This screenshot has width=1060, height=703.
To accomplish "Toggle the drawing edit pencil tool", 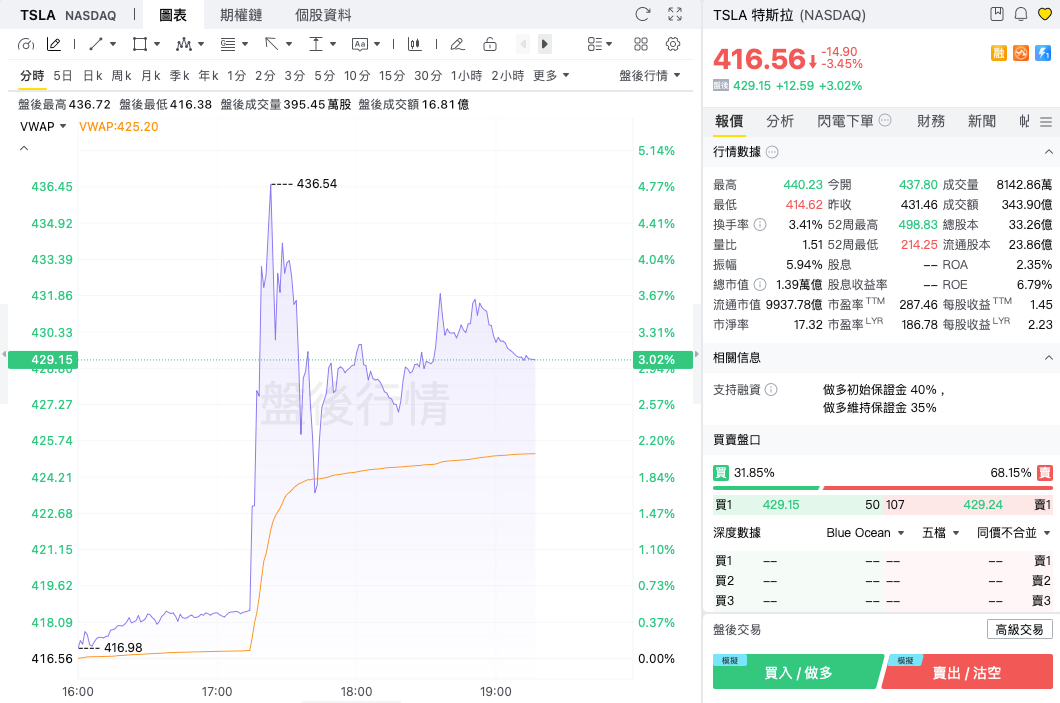I will coord(53,45).
